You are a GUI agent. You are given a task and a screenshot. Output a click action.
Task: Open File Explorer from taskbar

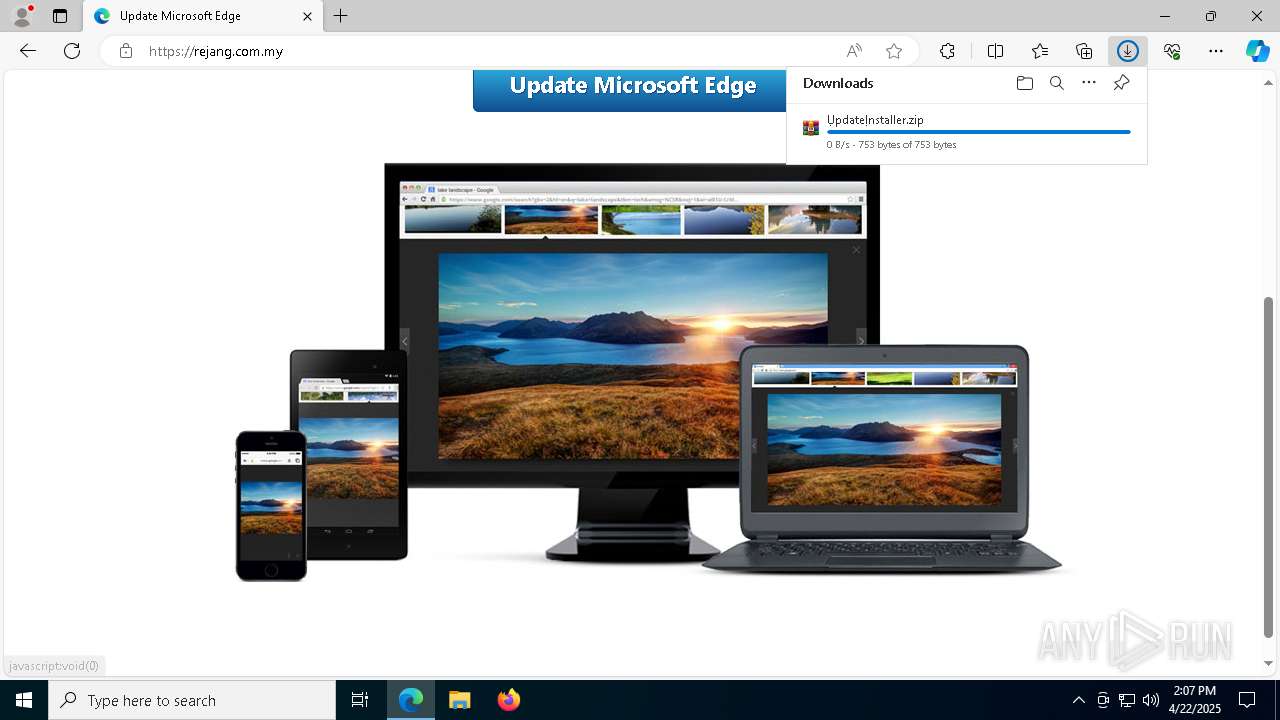(459, 700)
